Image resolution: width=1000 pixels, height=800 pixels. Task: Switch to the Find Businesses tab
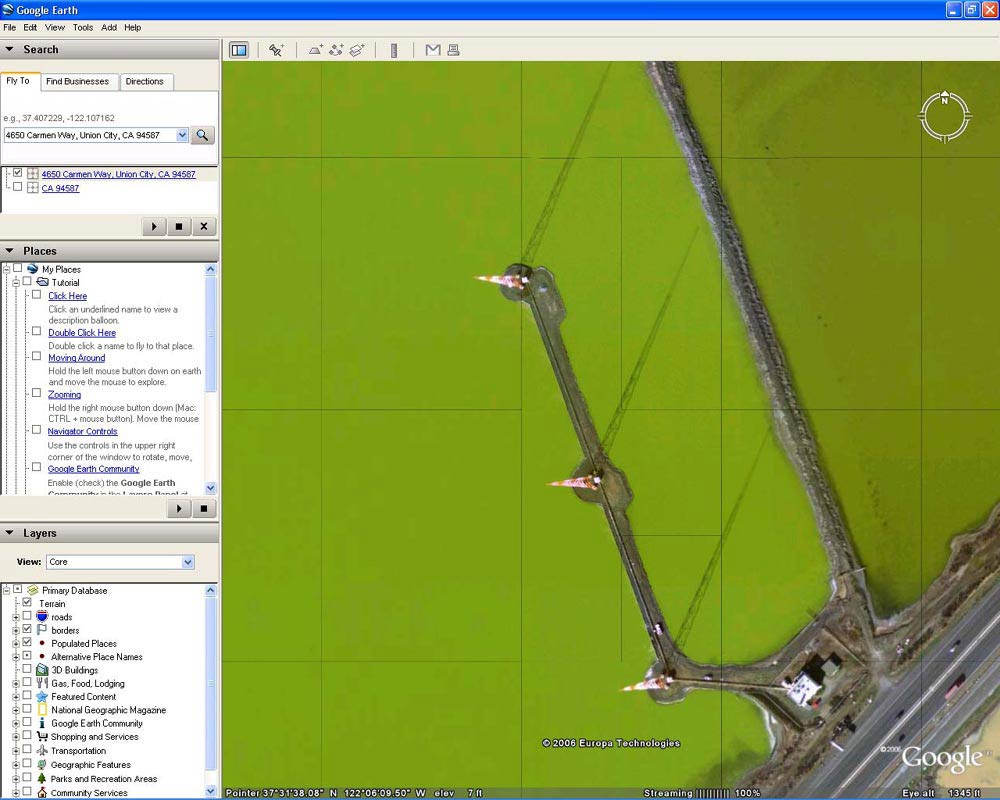[x=78, y=82]
